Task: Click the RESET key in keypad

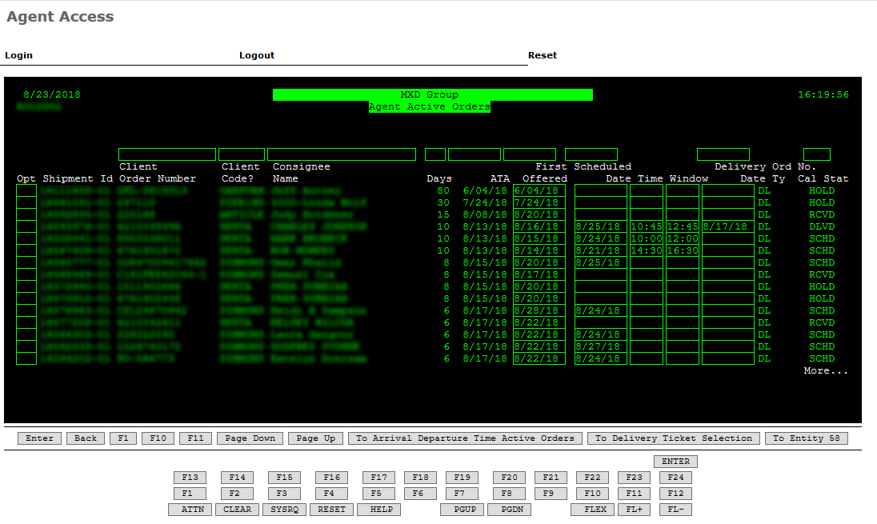Action: pos(332,509)
